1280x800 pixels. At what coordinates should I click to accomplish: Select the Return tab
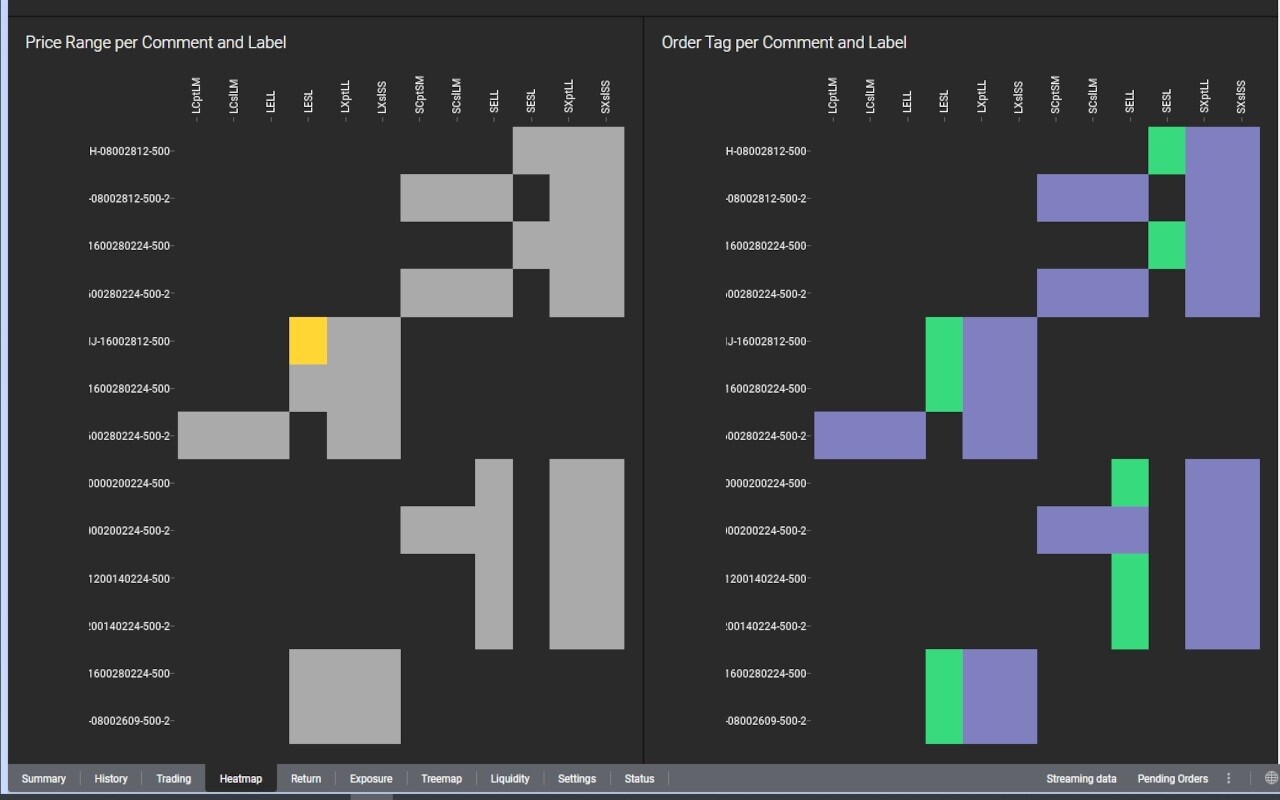305,778
